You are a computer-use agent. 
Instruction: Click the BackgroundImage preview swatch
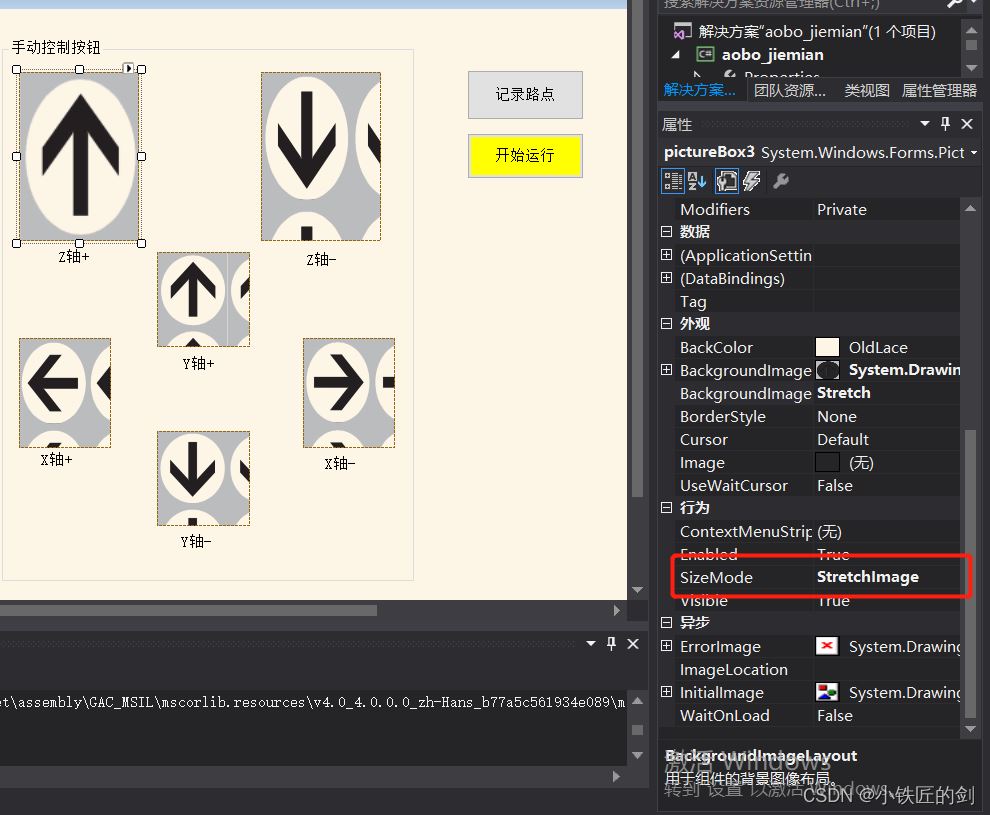[827, 370]
